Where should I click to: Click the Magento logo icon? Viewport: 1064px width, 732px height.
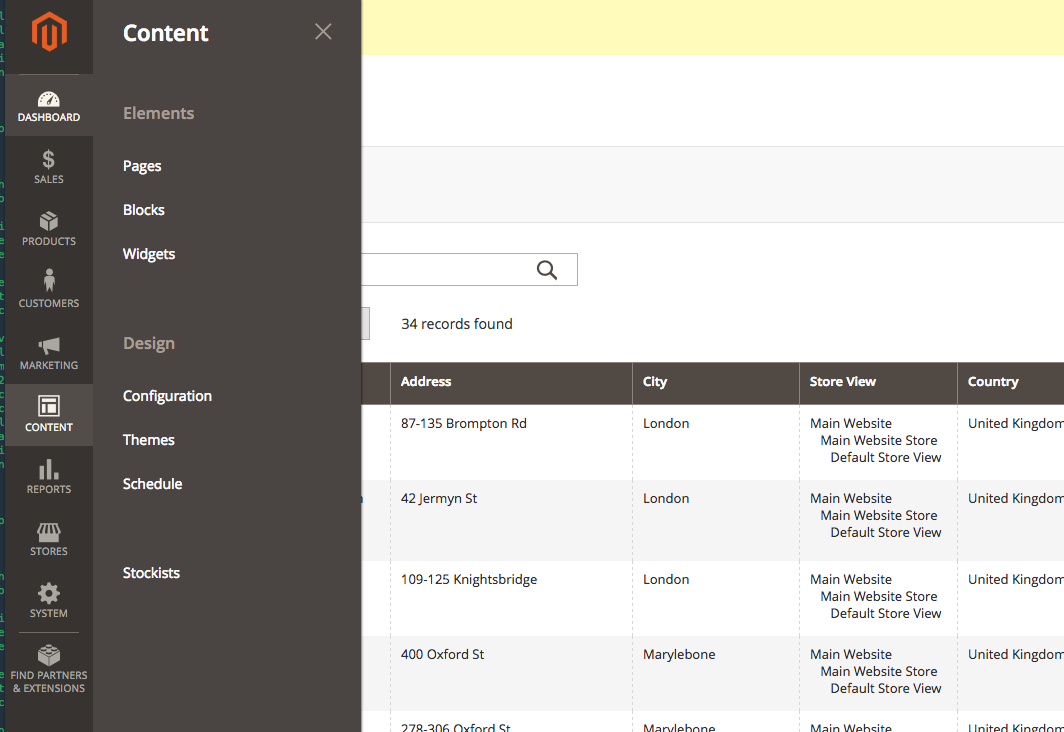49,31
